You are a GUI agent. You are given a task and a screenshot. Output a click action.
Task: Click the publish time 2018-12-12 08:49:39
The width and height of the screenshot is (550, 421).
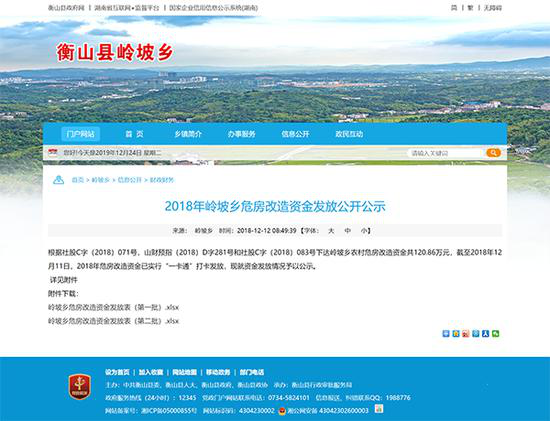click(267, 231)
